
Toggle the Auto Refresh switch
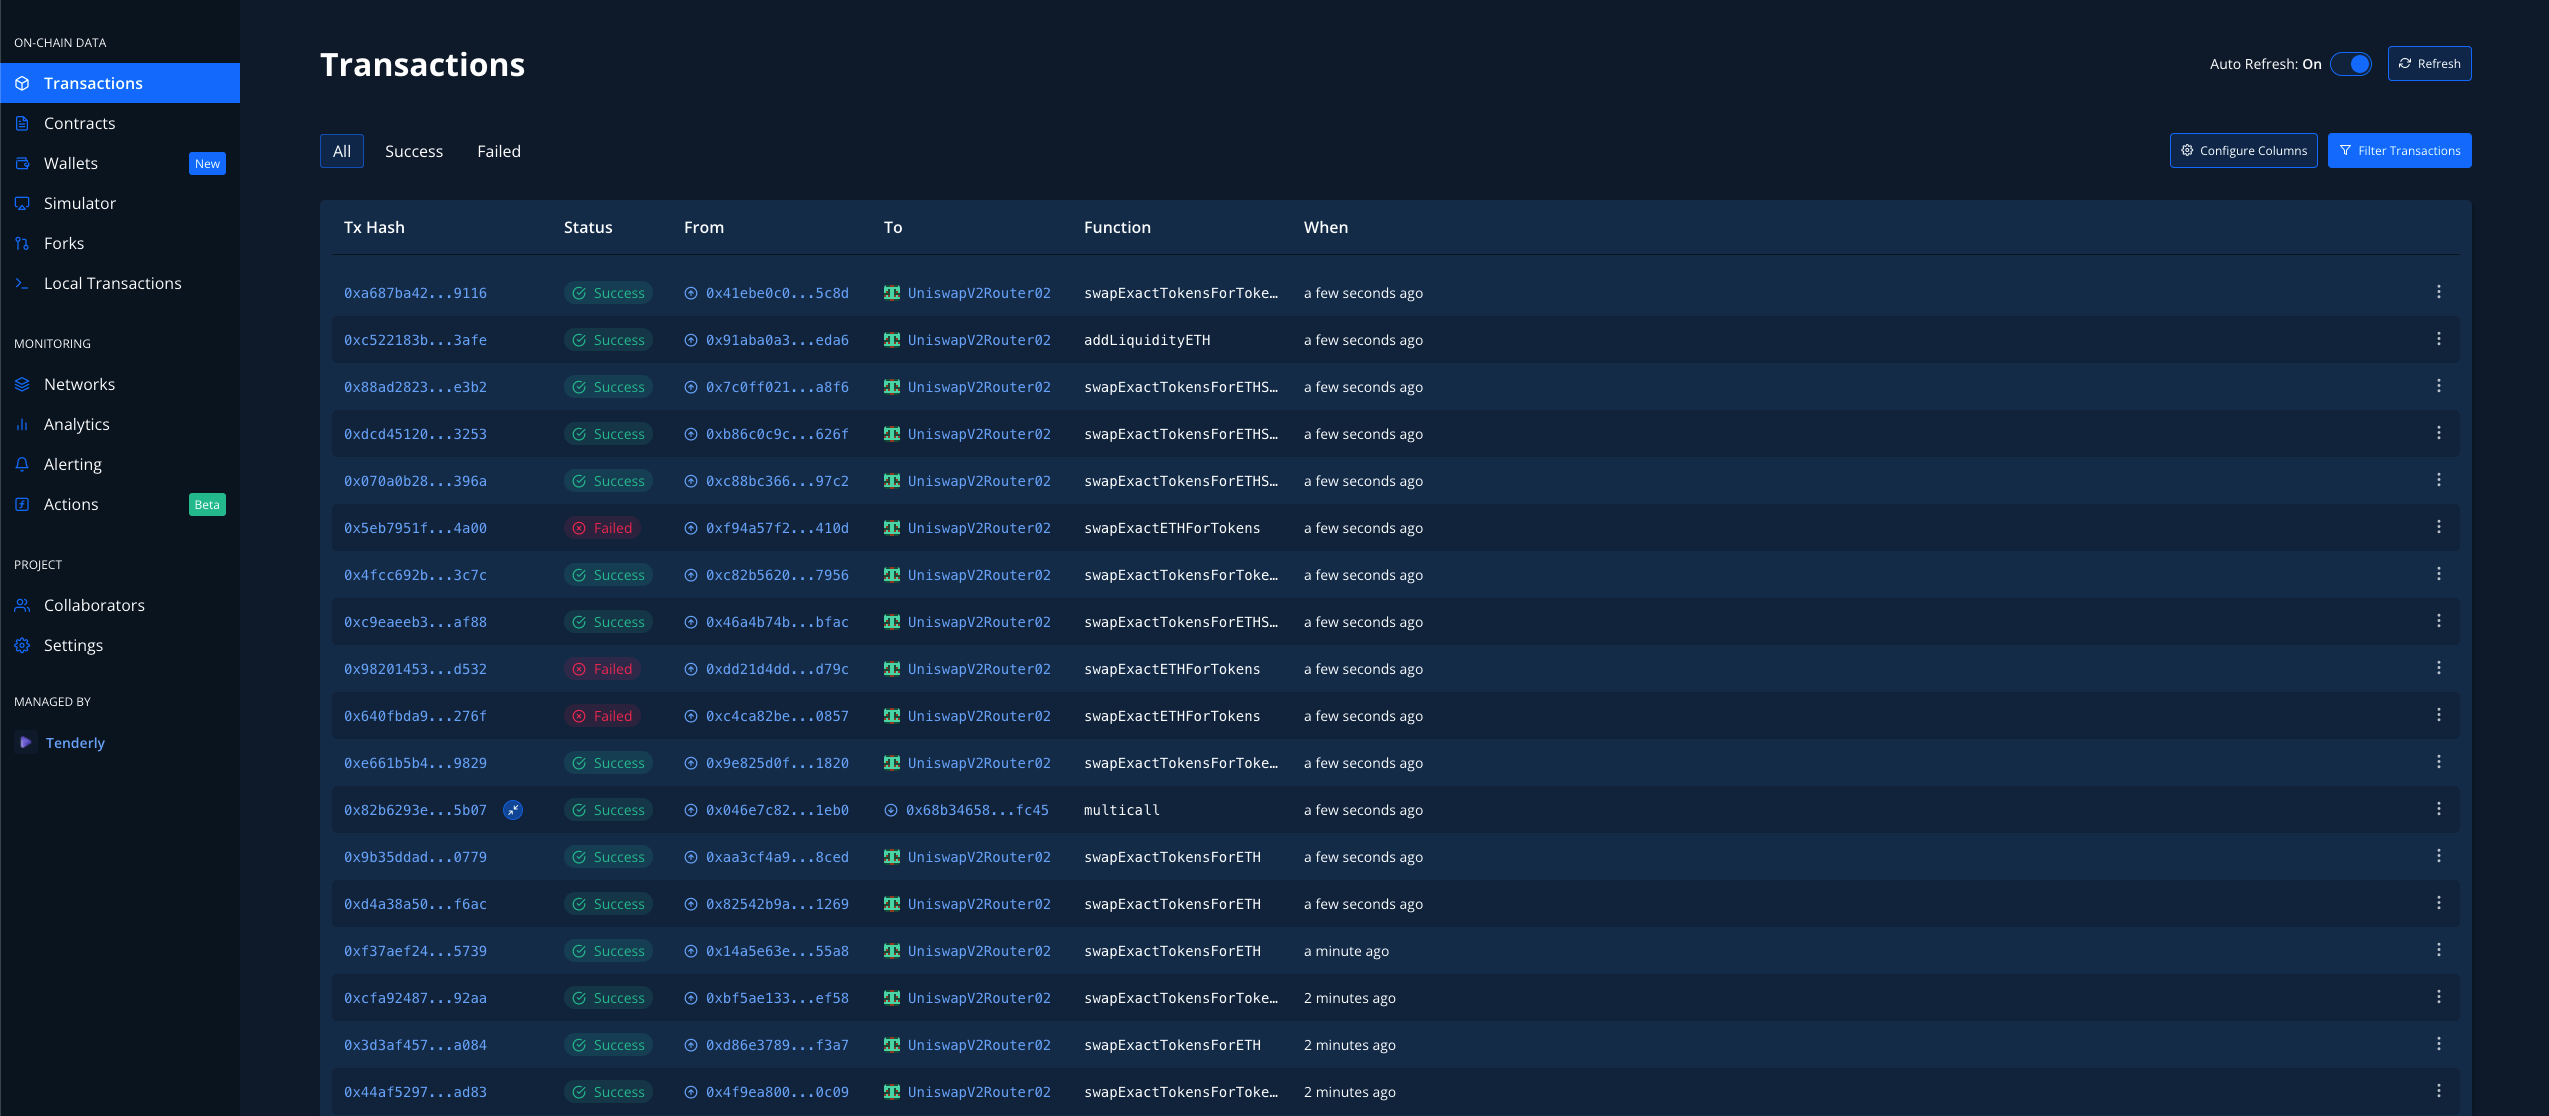[x=2350, y=64]
